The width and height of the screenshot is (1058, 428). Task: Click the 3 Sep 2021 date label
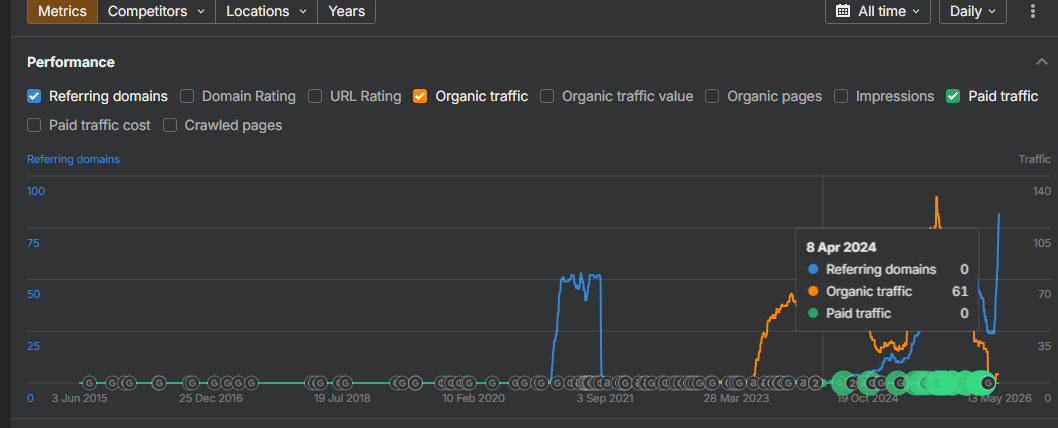click(605, 398)
